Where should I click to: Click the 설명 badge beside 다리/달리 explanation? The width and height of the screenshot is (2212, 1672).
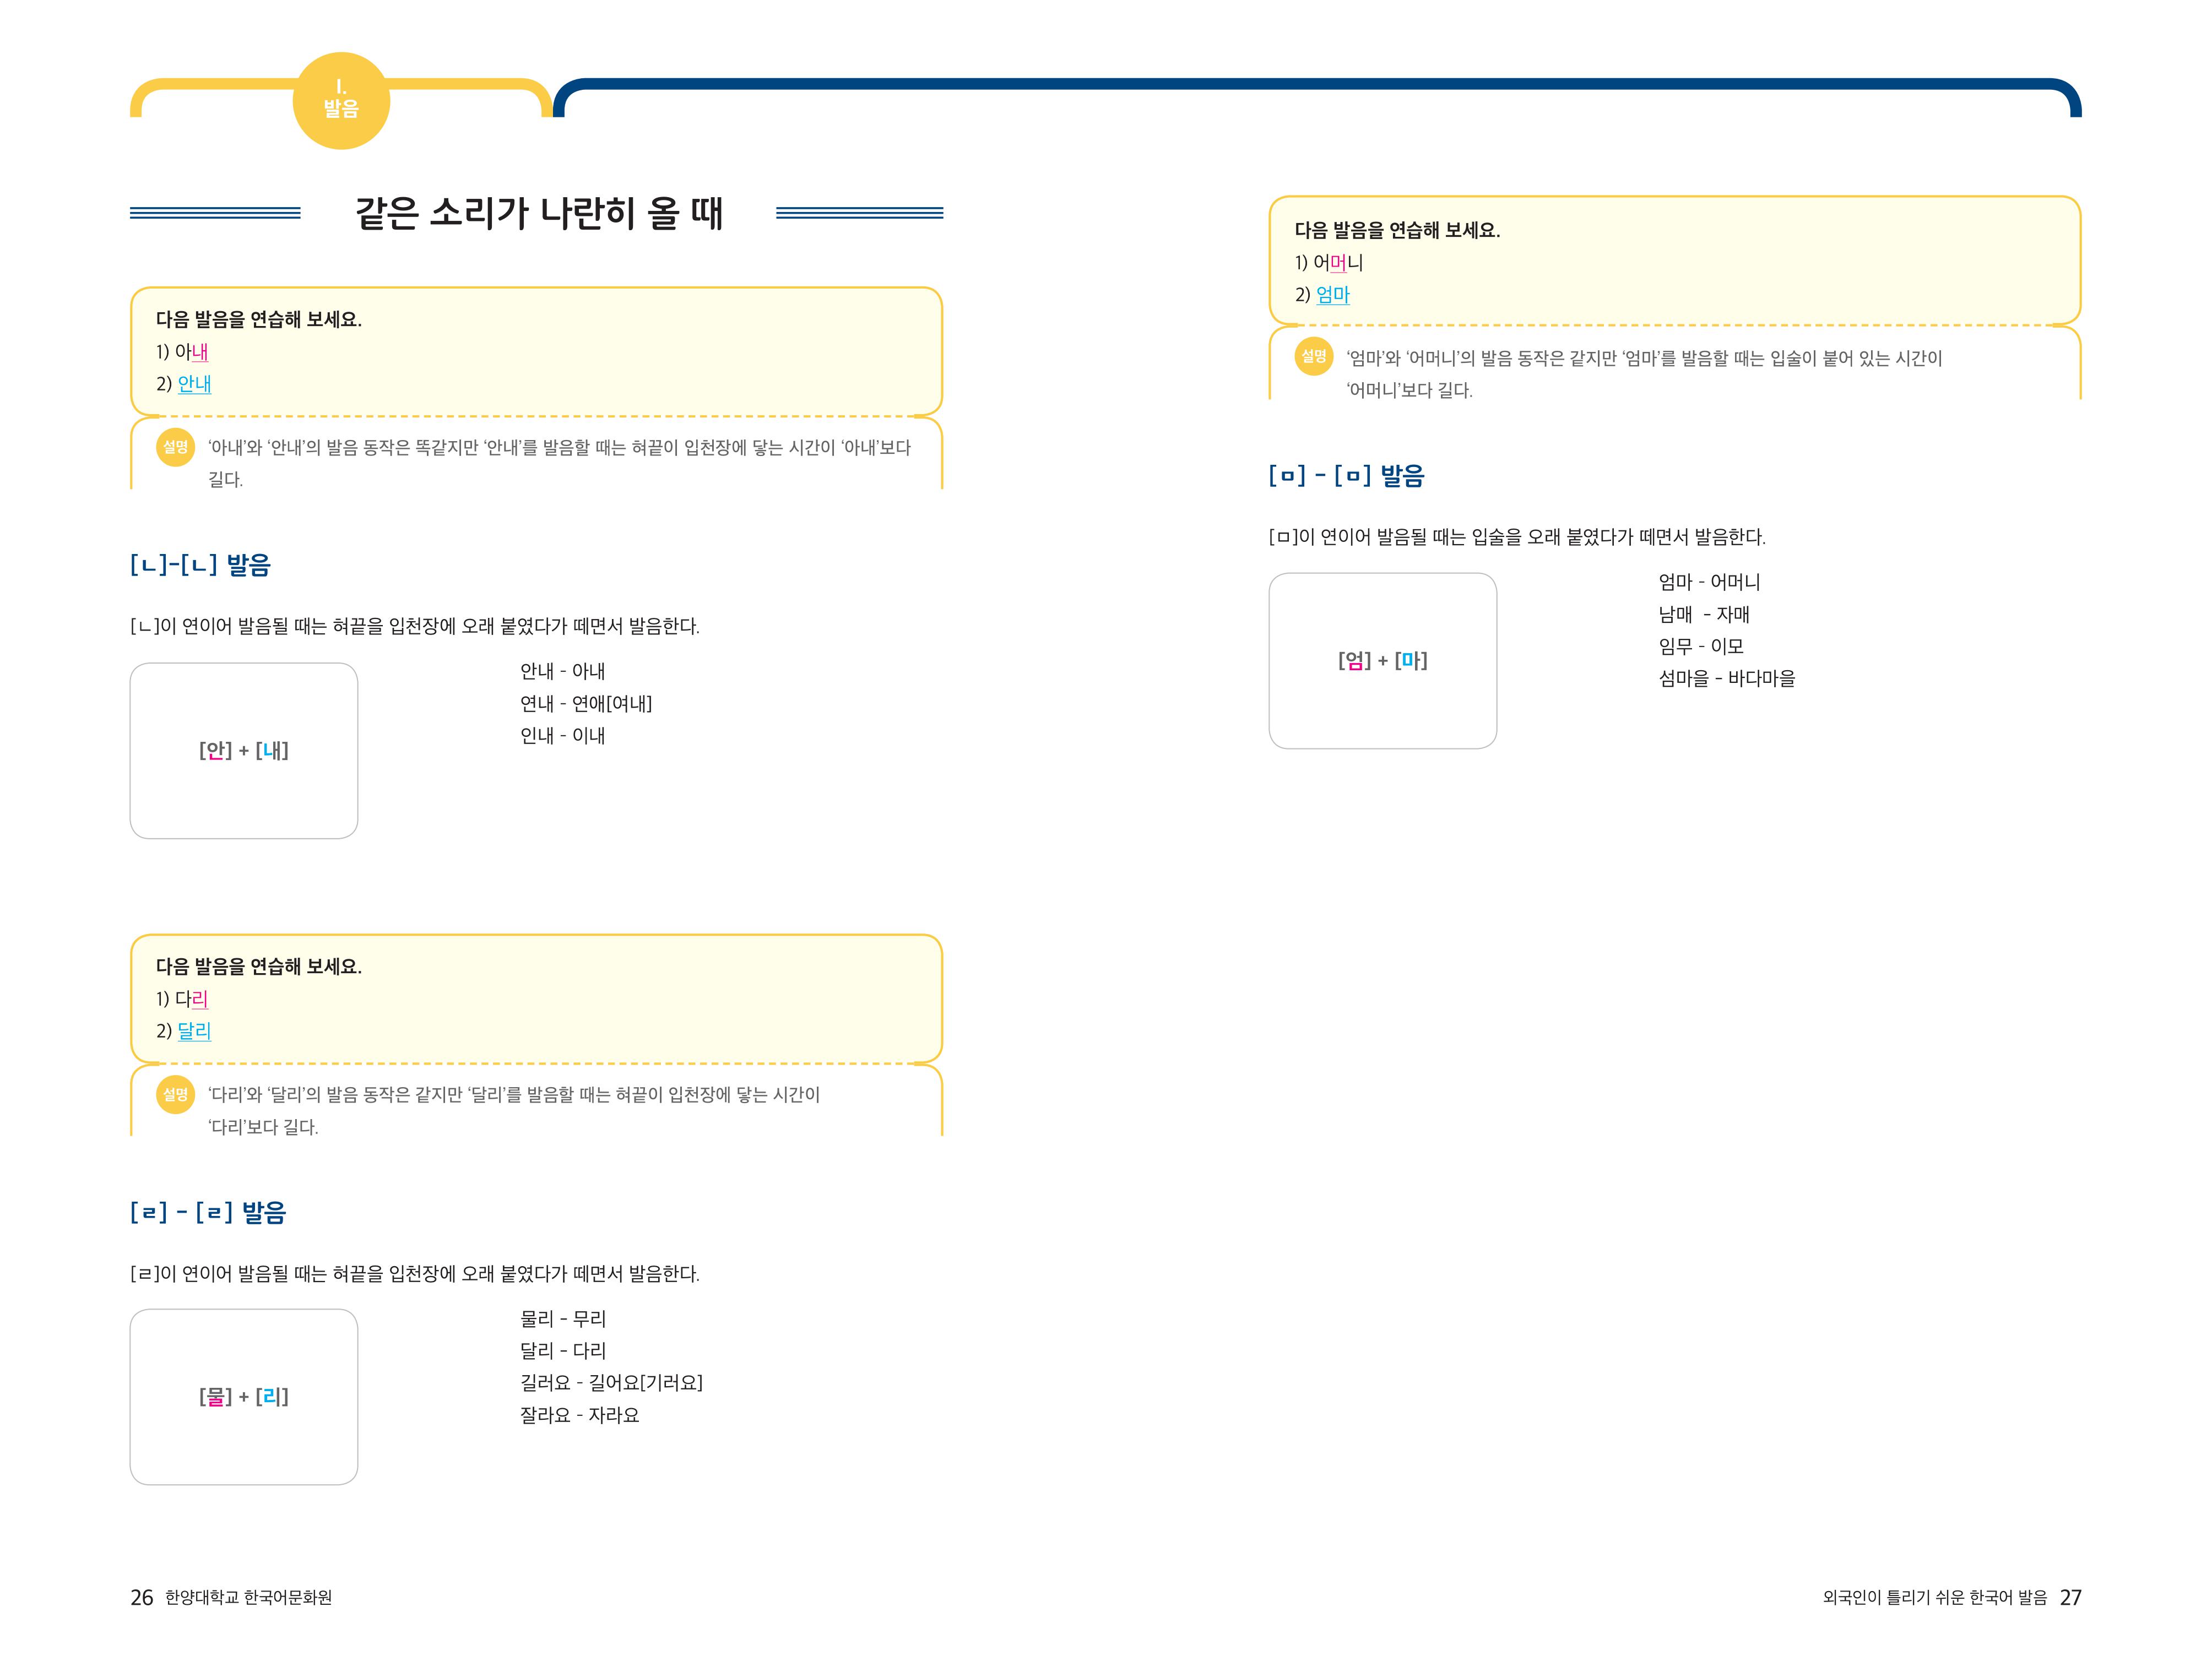click(x=176, y=1094)
